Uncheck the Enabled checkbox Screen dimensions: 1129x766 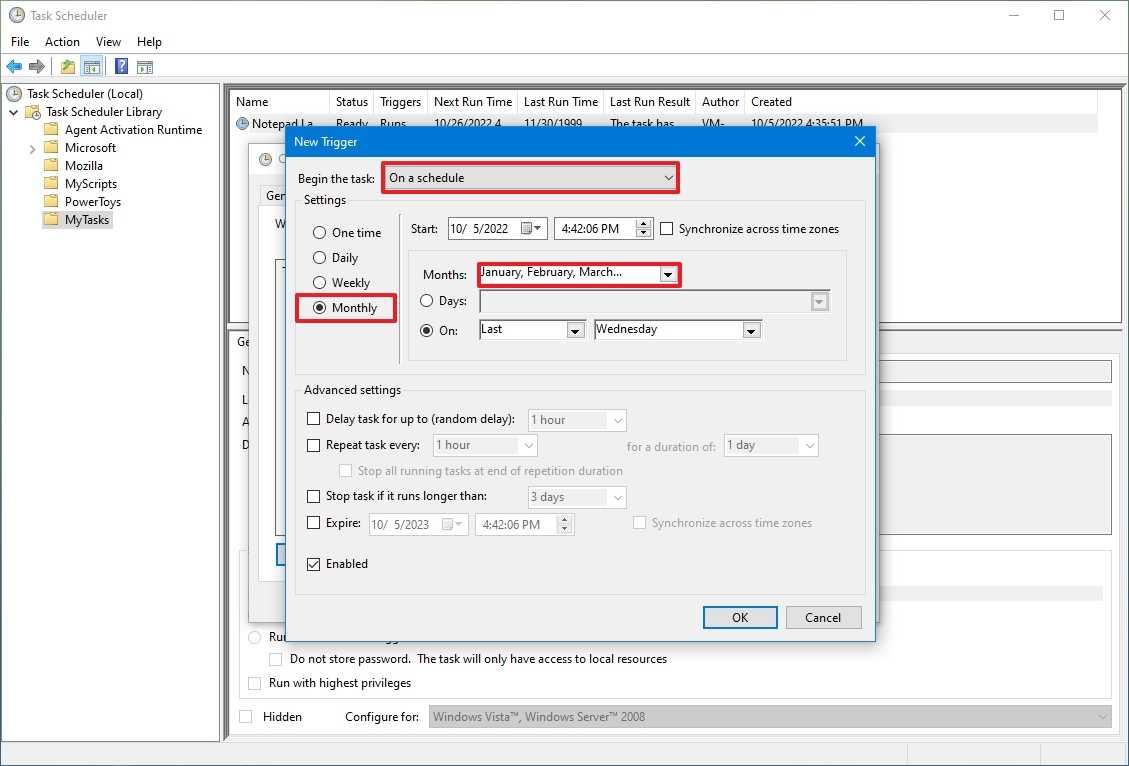pos(314,564)
